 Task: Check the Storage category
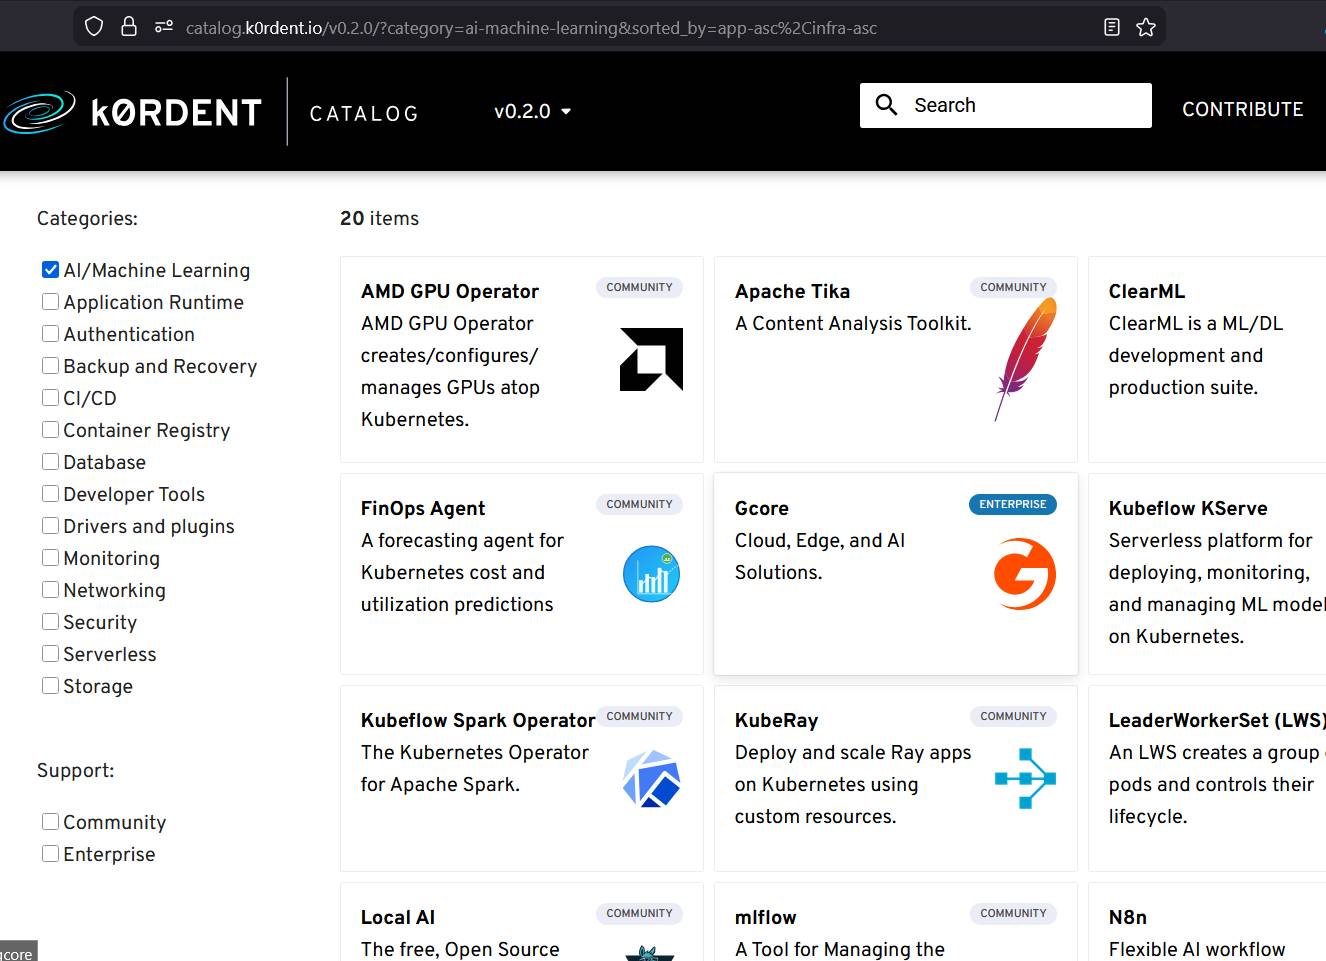point(50,685)
